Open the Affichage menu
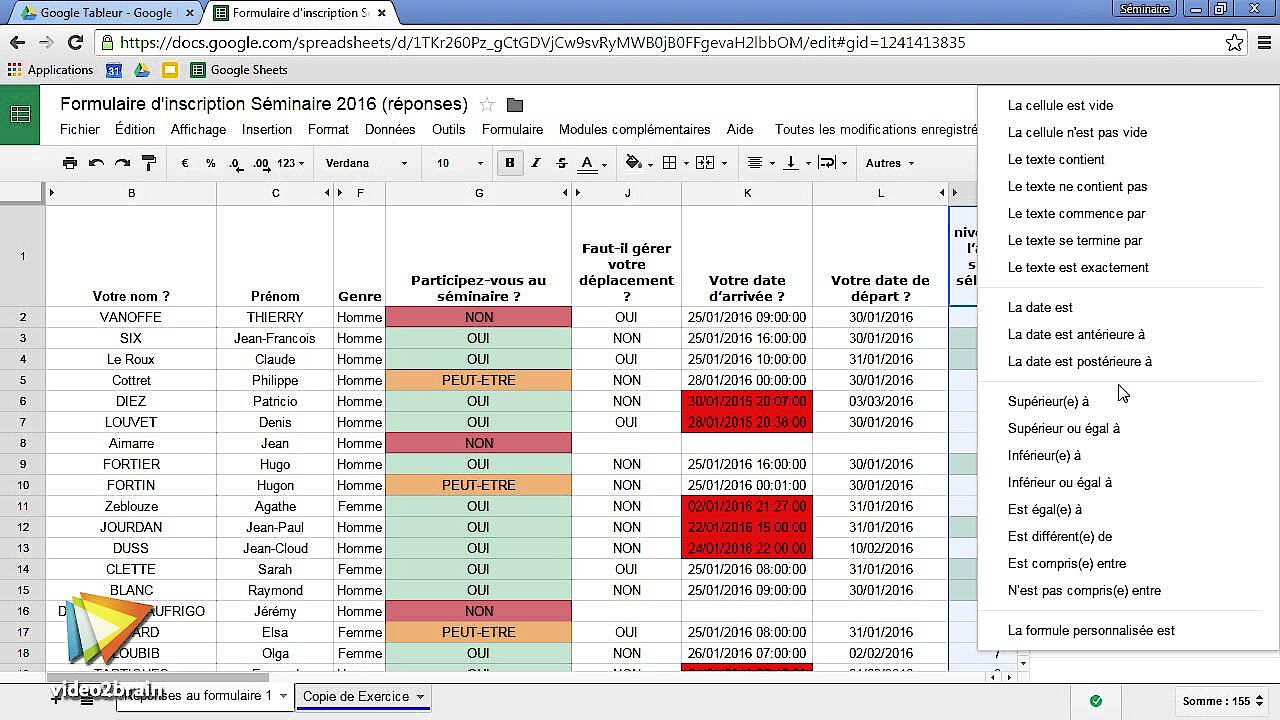Image resolution: width=1280 pixels, height=720 pixels. click(198, 129)
